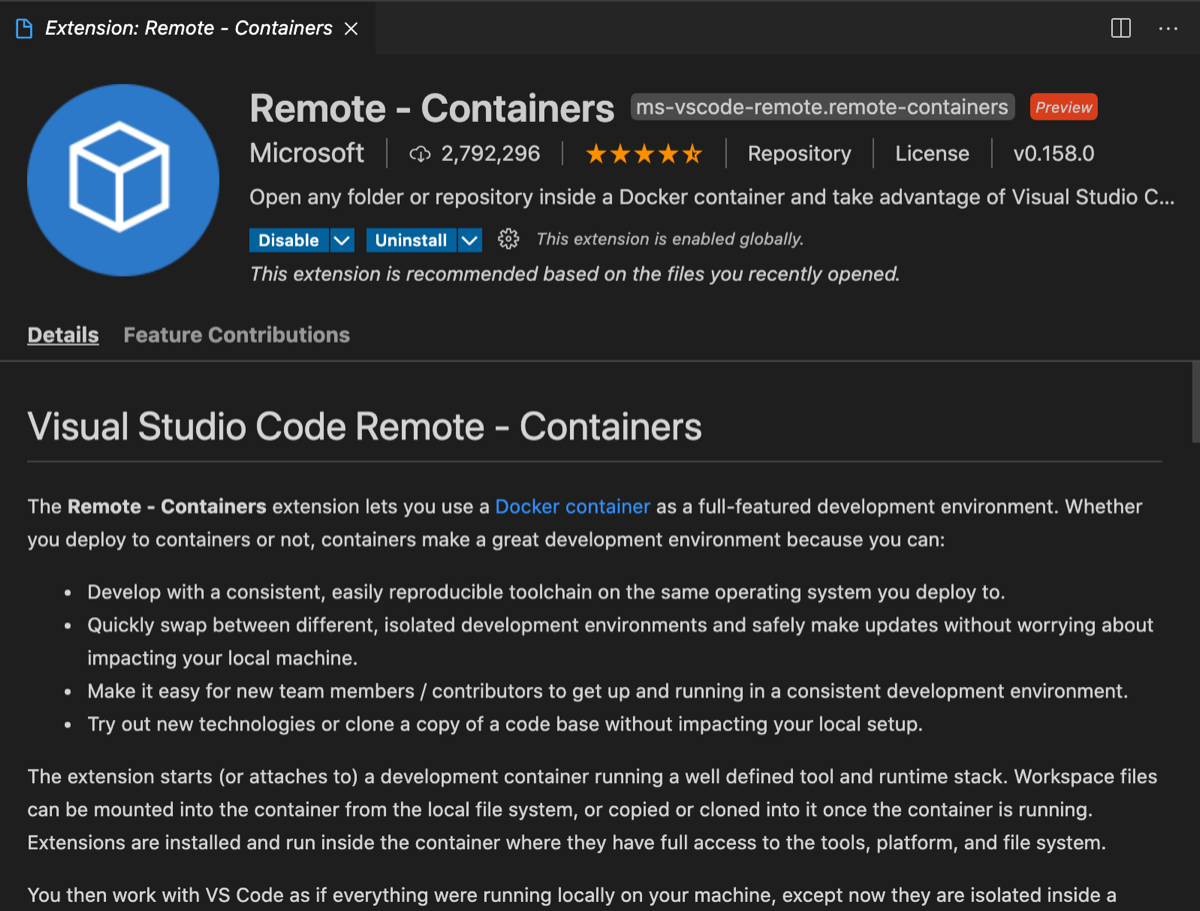The image size is (1200, 911).
Task: Click the red Preview badge
Action: [1064, 107]
